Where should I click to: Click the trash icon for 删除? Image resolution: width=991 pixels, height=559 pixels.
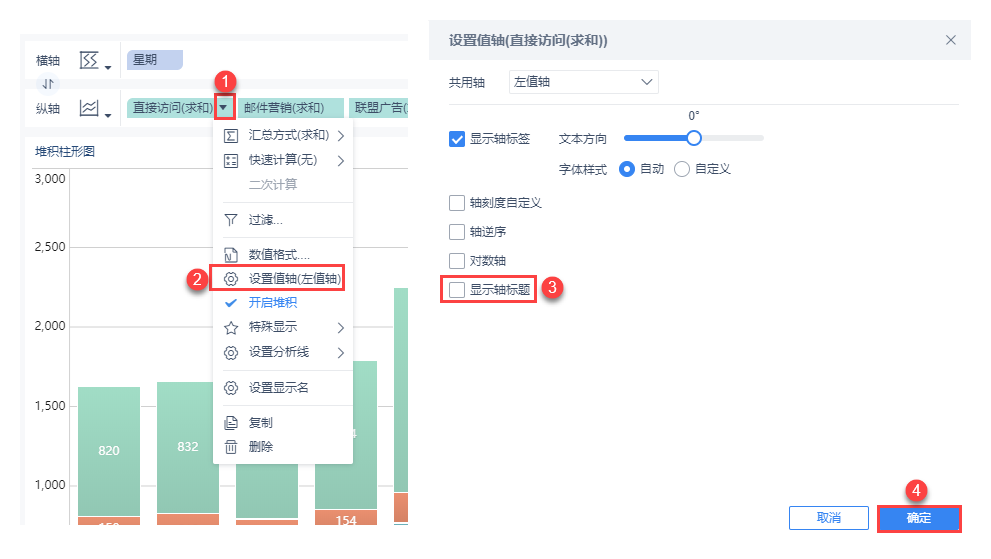click(230, 447)
